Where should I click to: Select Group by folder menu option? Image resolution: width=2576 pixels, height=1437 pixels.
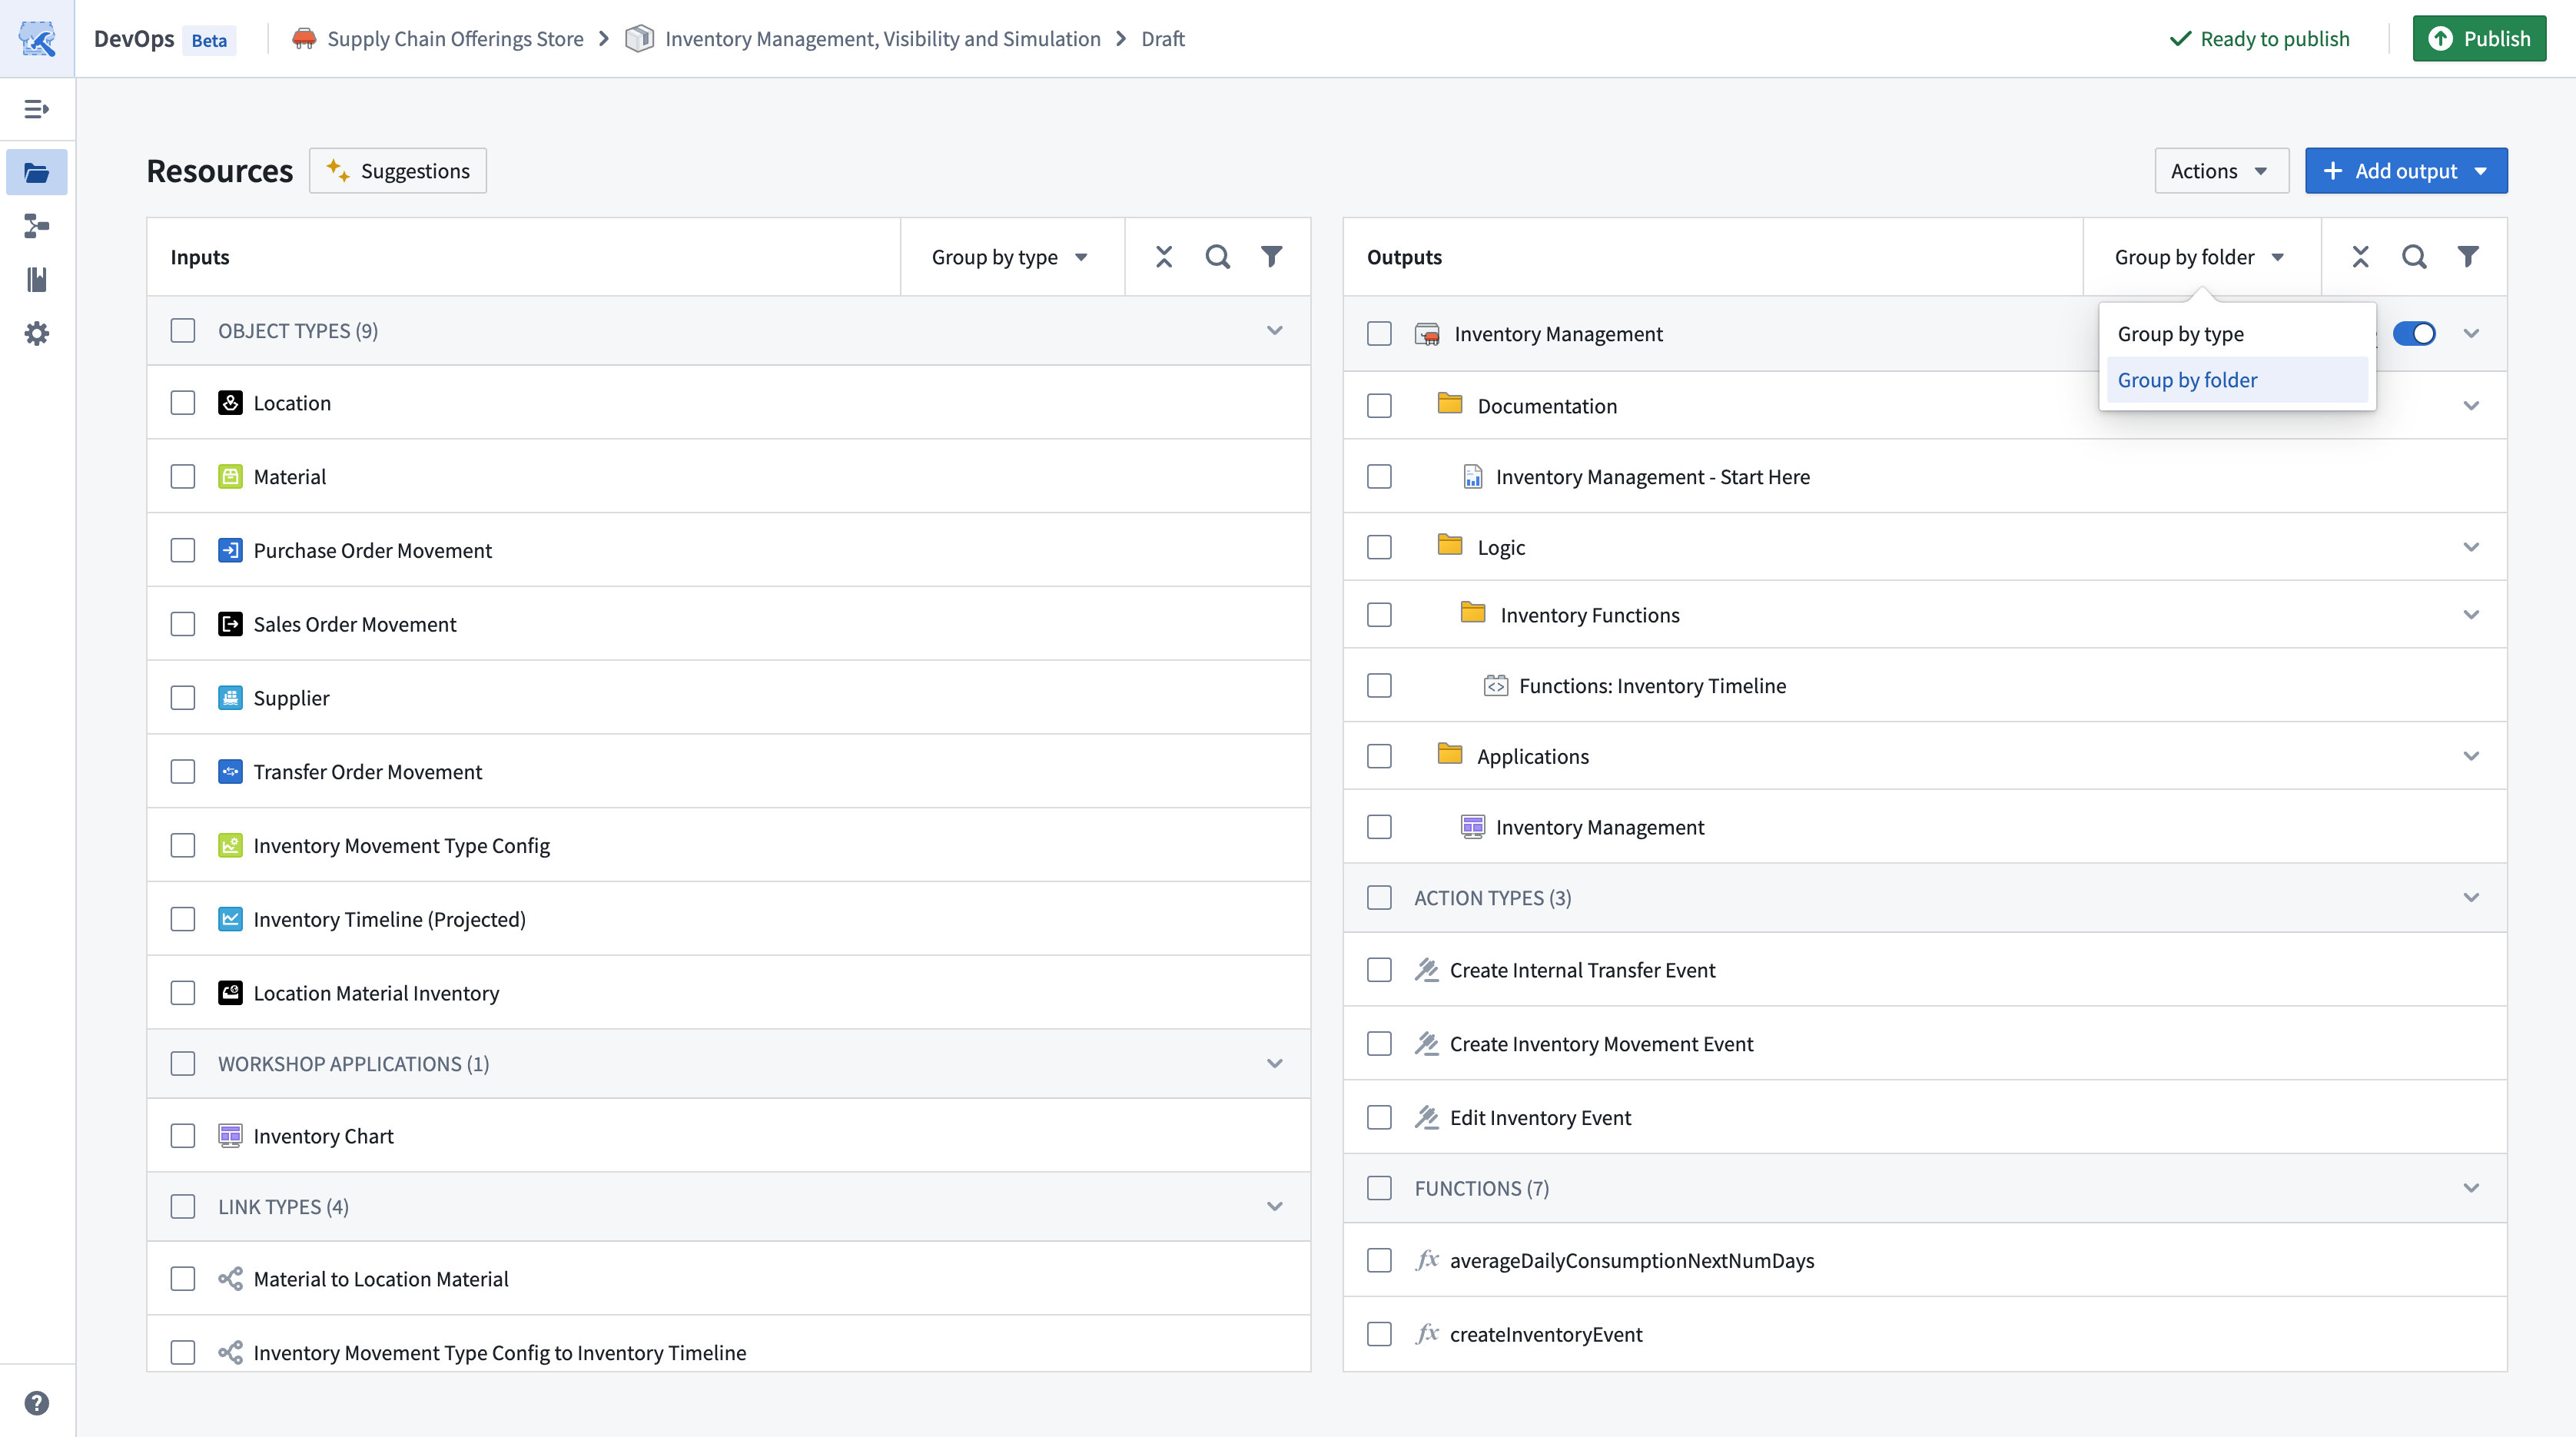click(x=2187, y=380)
